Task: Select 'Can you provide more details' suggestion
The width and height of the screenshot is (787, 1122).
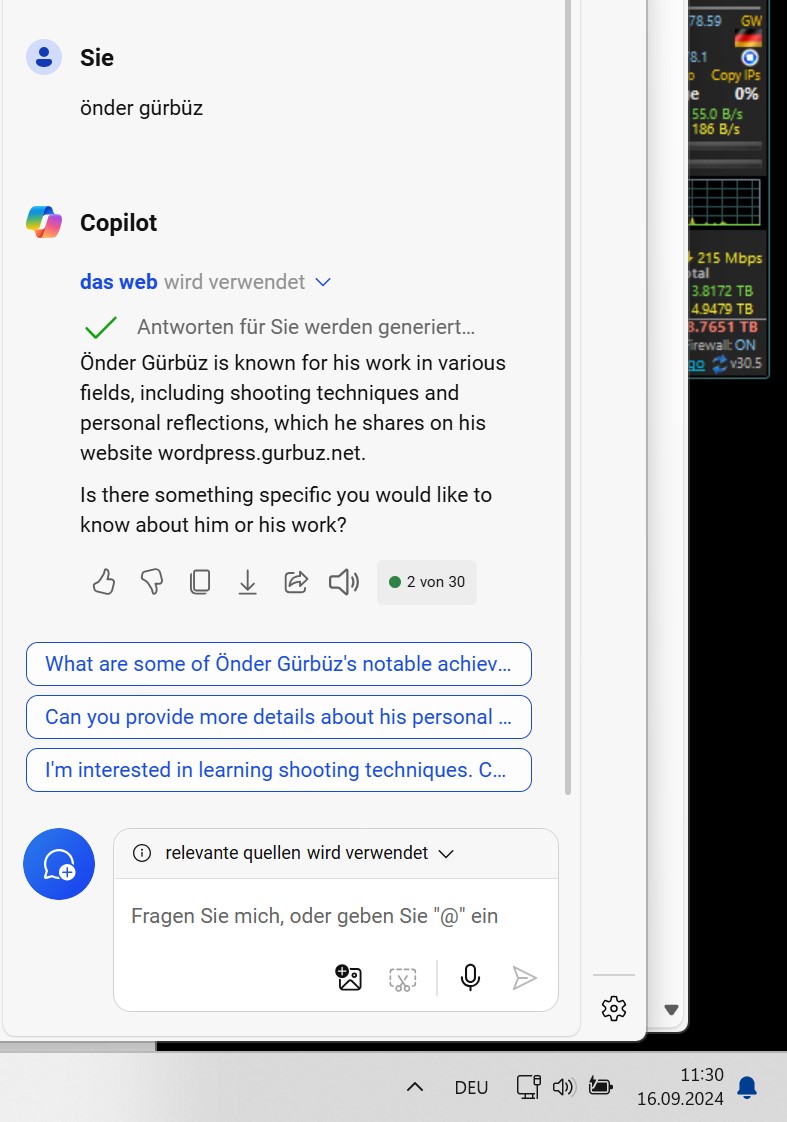Action: coord(279,717)
